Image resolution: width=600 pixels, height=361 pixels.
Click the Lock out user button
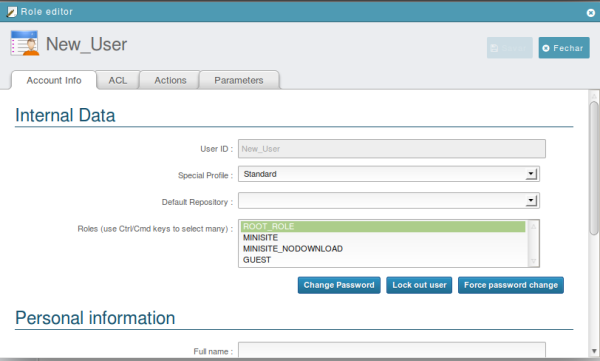[419, 285]
